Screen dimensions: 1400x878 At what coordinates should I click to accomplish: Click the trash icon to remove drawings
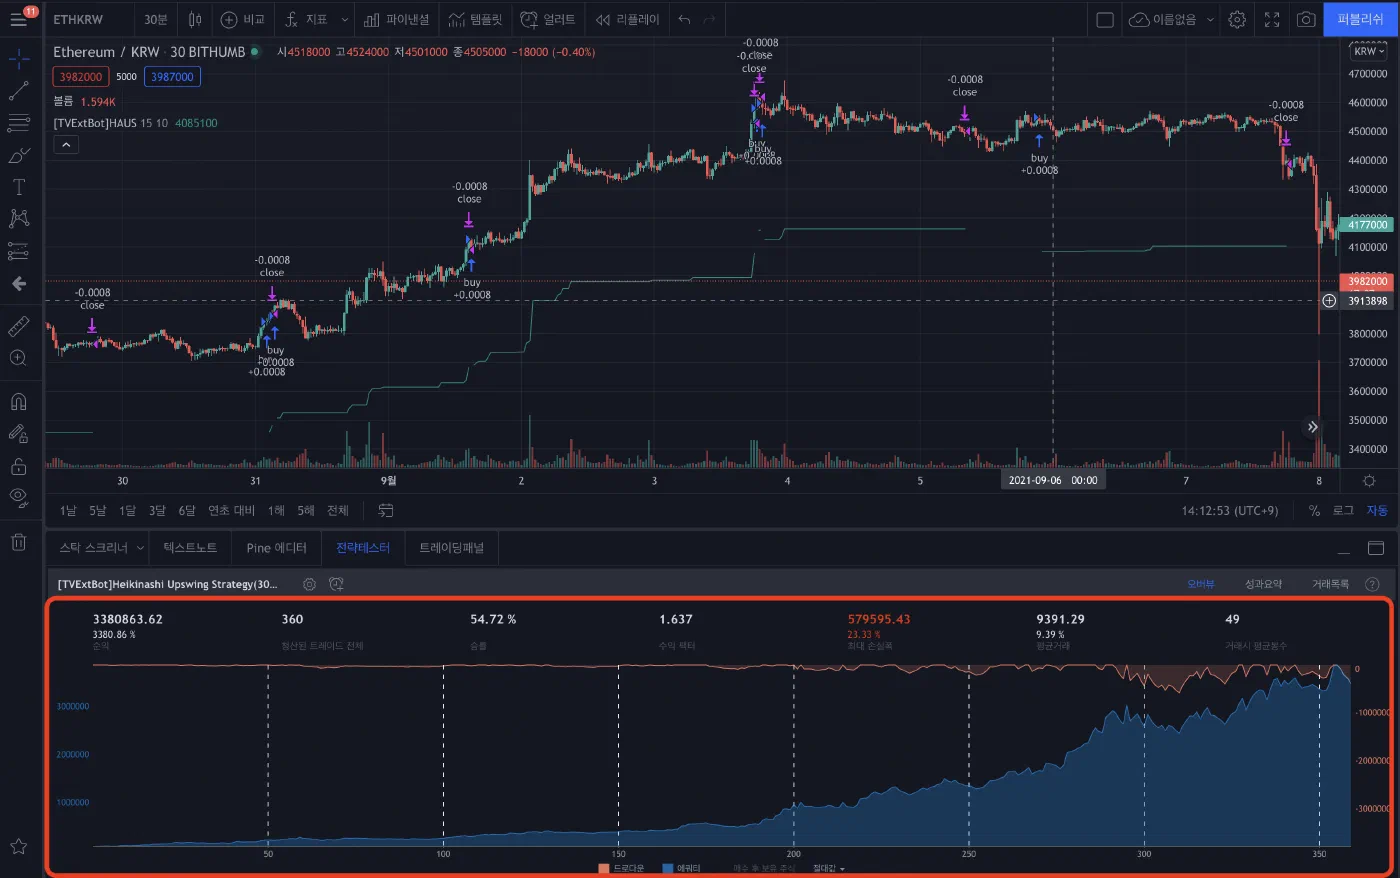click(x=18, y=542)
